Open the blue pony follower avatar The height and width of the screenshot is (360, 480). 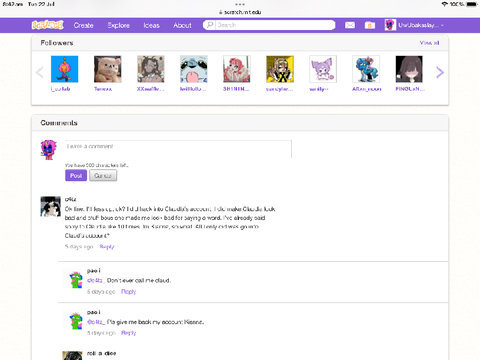[366, 69]
